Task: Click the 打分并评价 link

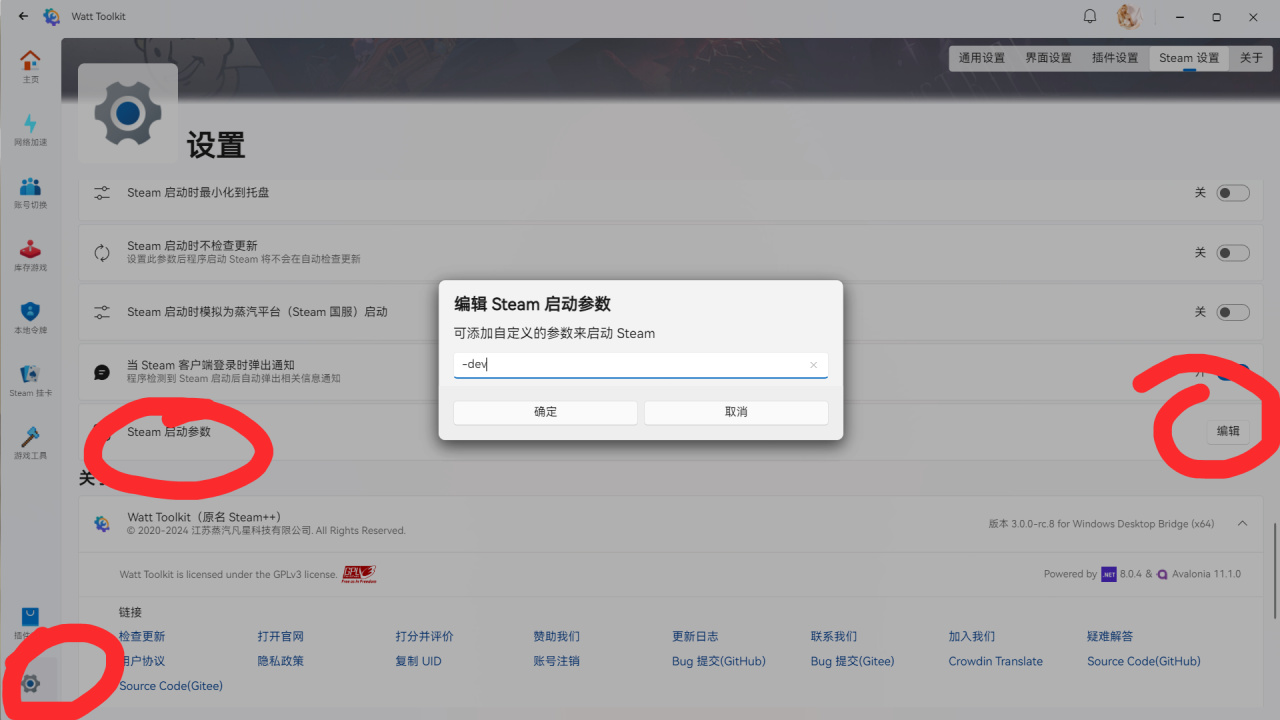Action: click(424, 636)
